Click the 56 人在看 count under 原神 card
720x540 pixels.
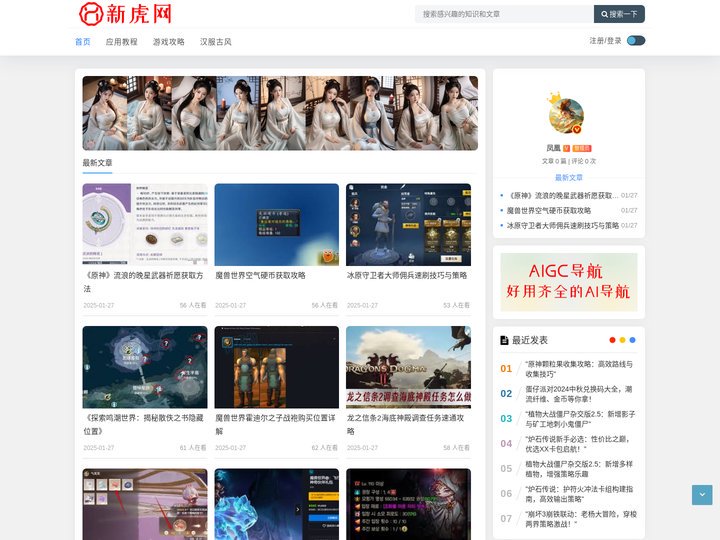(x=193, y=305)
